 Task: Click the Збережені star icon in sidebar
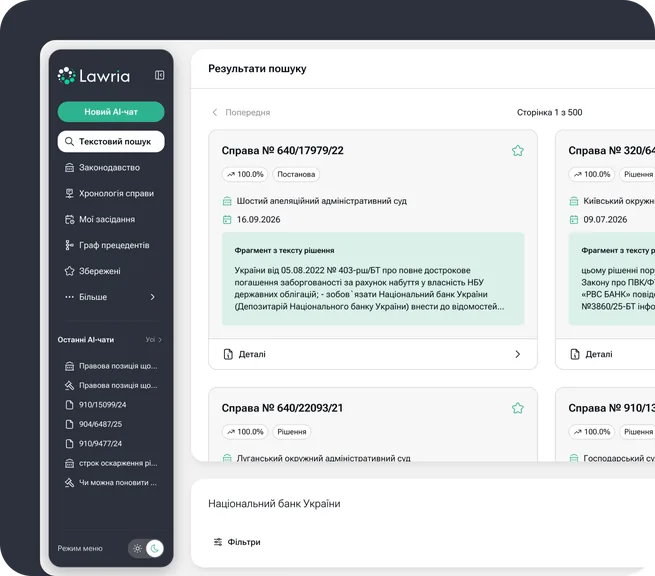click(69, 271)
